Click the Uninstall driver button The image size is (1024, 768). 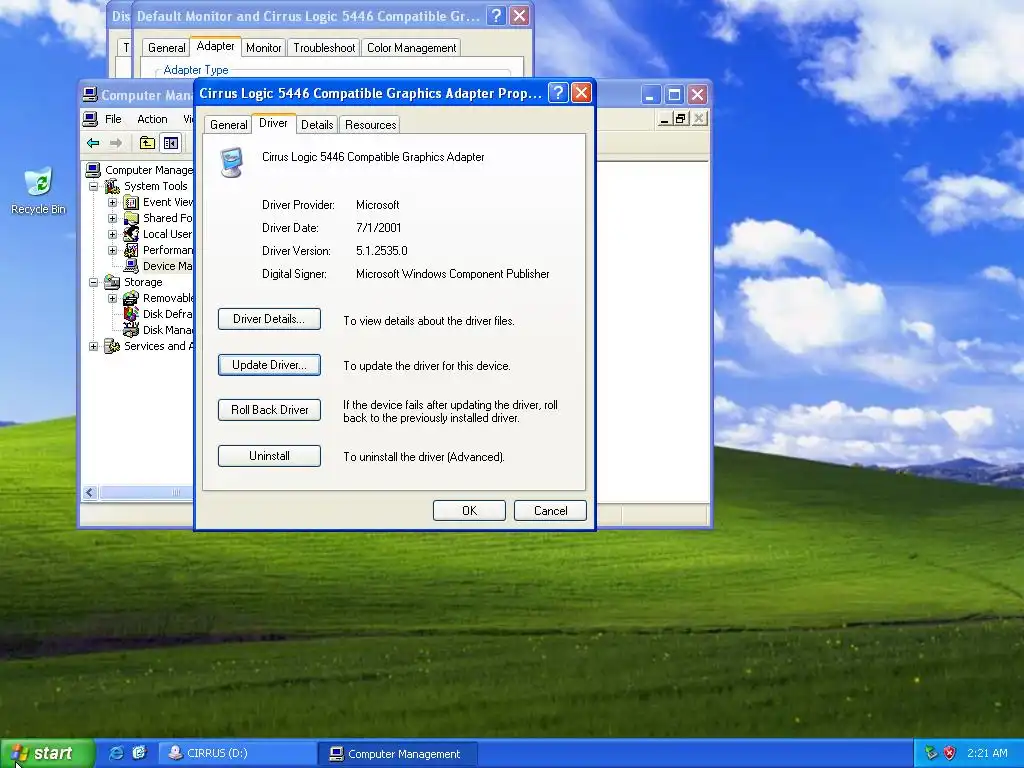point(269,456)
